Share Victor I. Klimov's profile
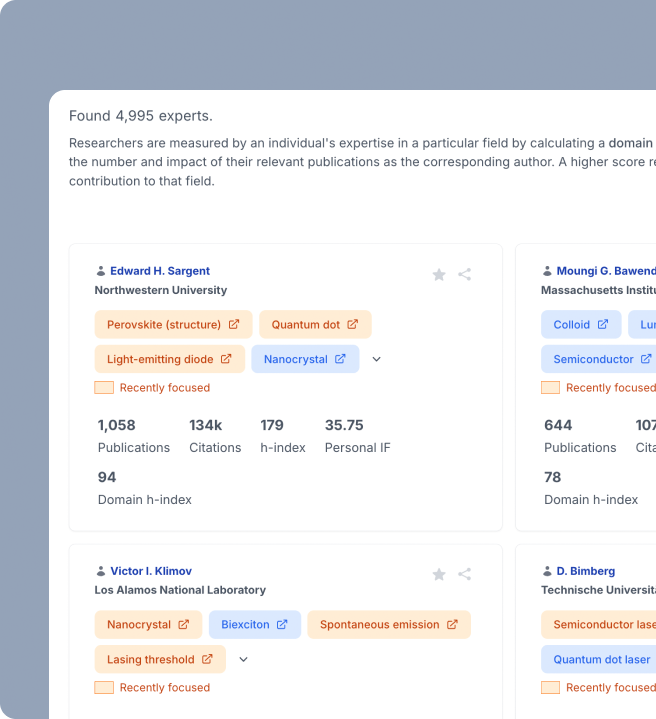This screenshot has height=719, width=656. 464,574
